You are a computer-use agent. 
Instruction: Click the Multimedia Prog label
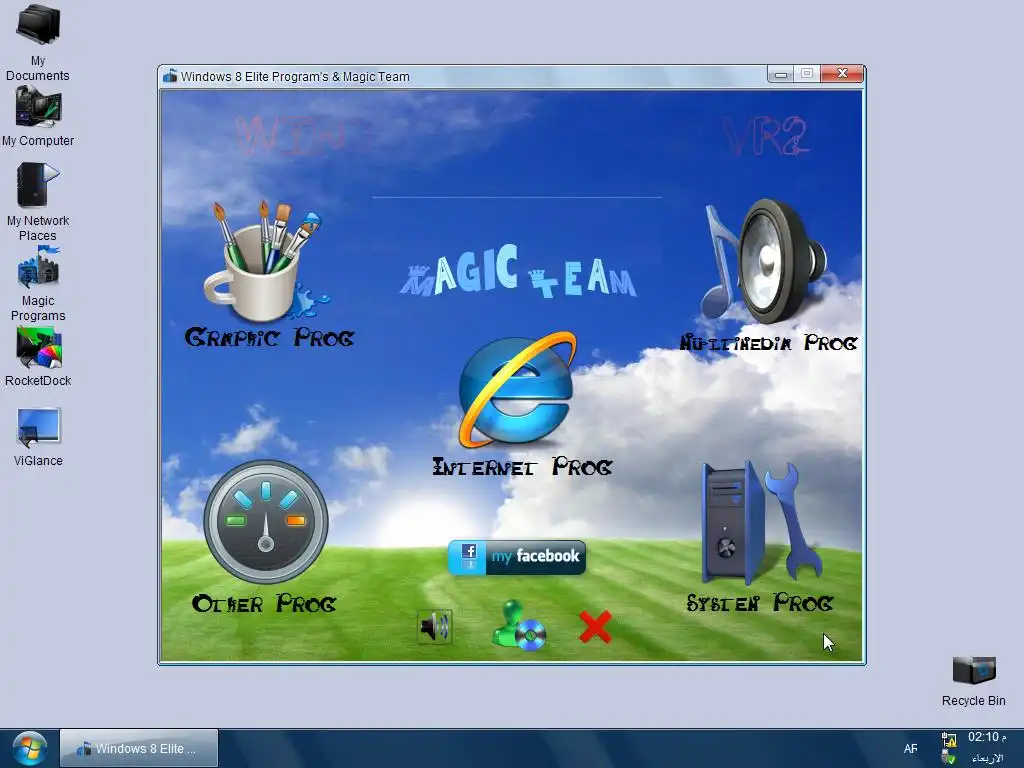(768, 342)
